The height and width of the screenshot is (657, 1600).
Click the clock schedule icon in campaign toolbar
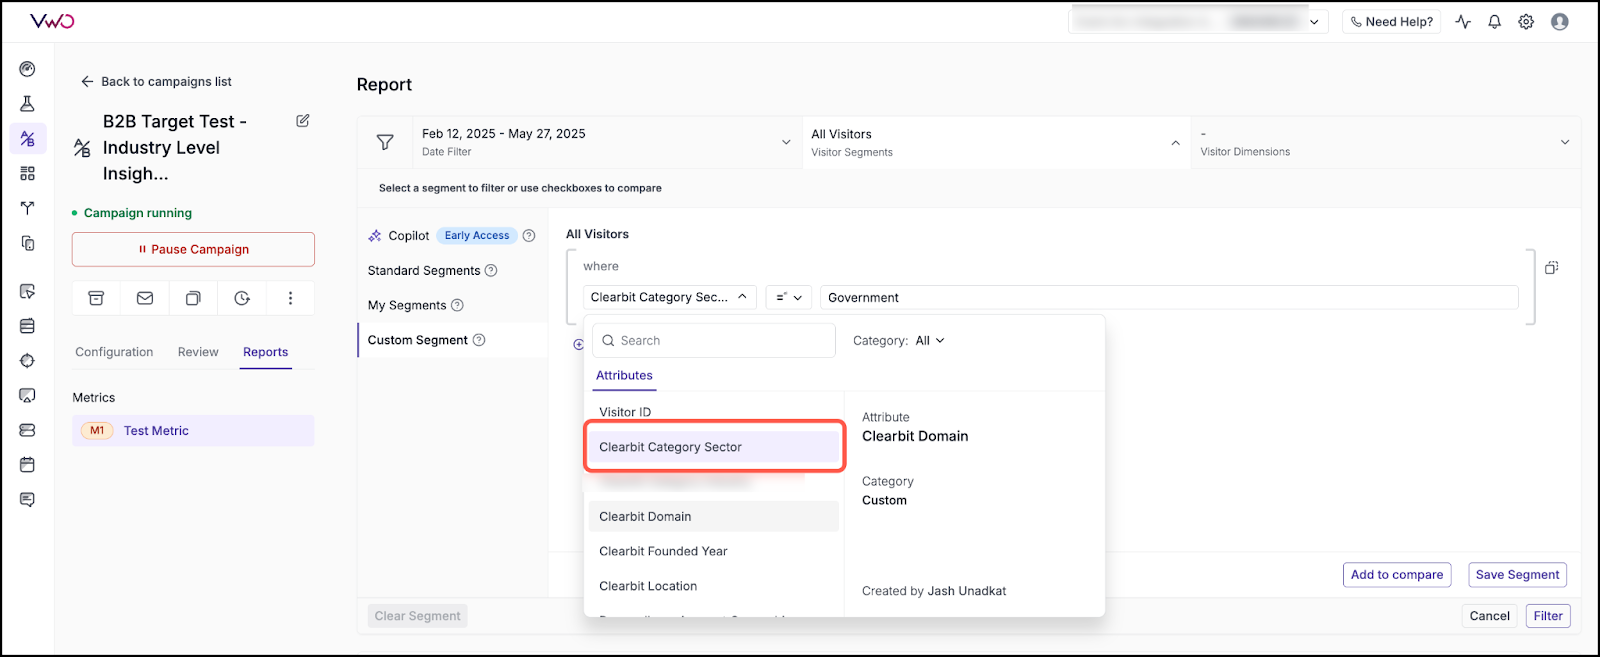click(x=242, y=298)
